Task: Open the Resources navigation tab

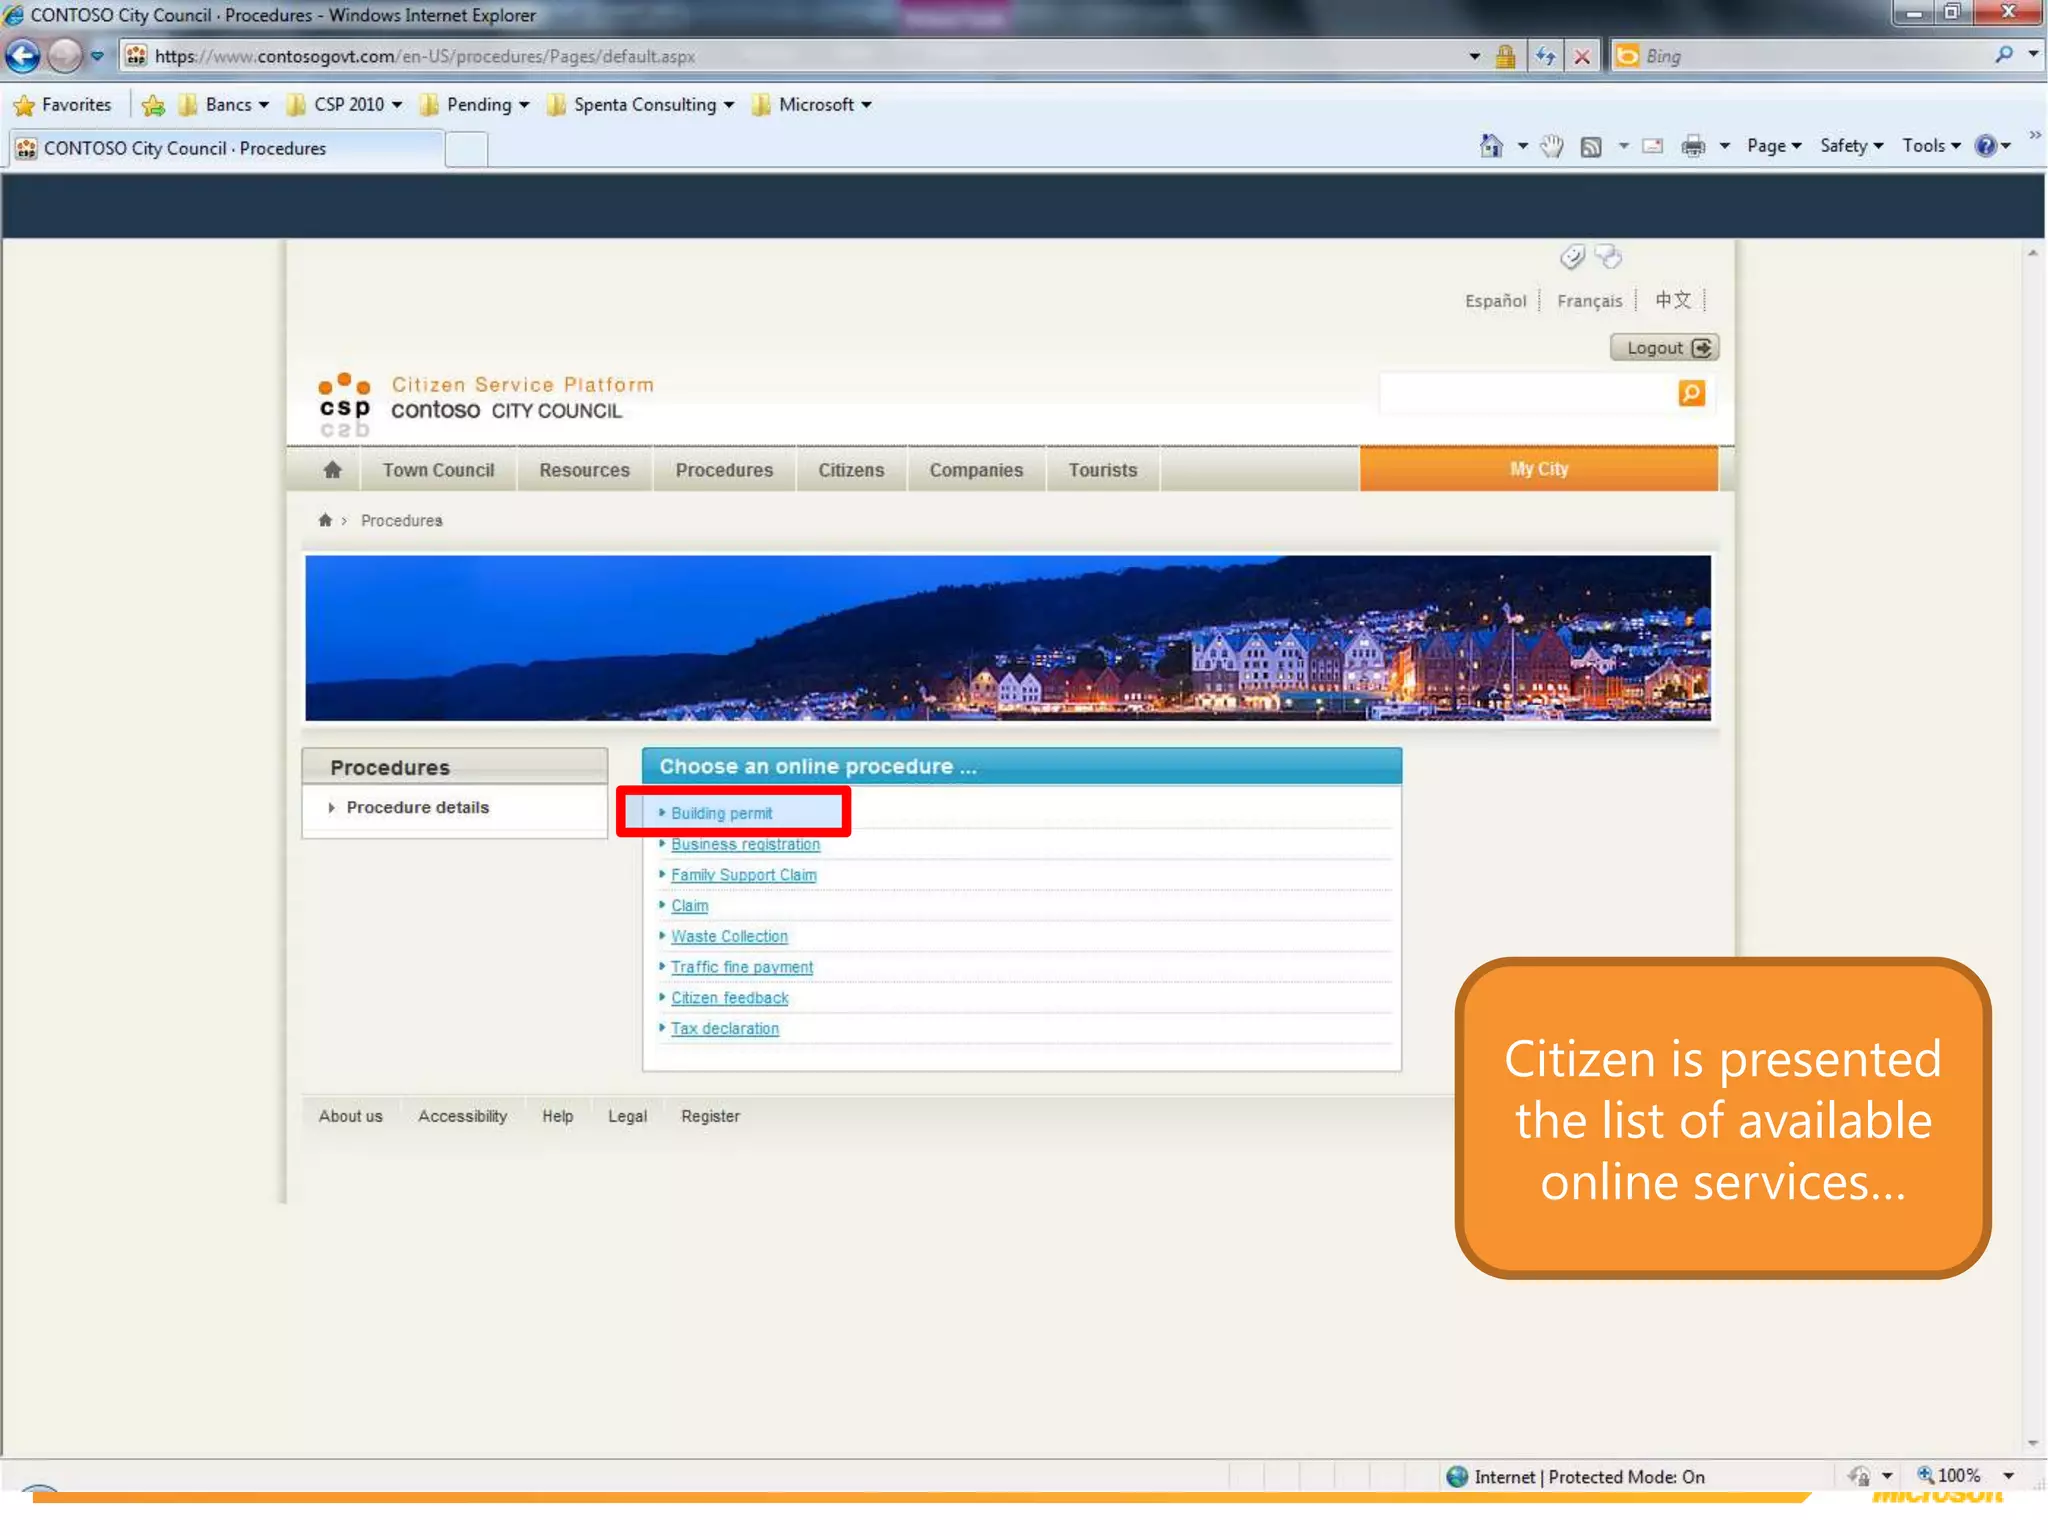Action: (584, 470)
